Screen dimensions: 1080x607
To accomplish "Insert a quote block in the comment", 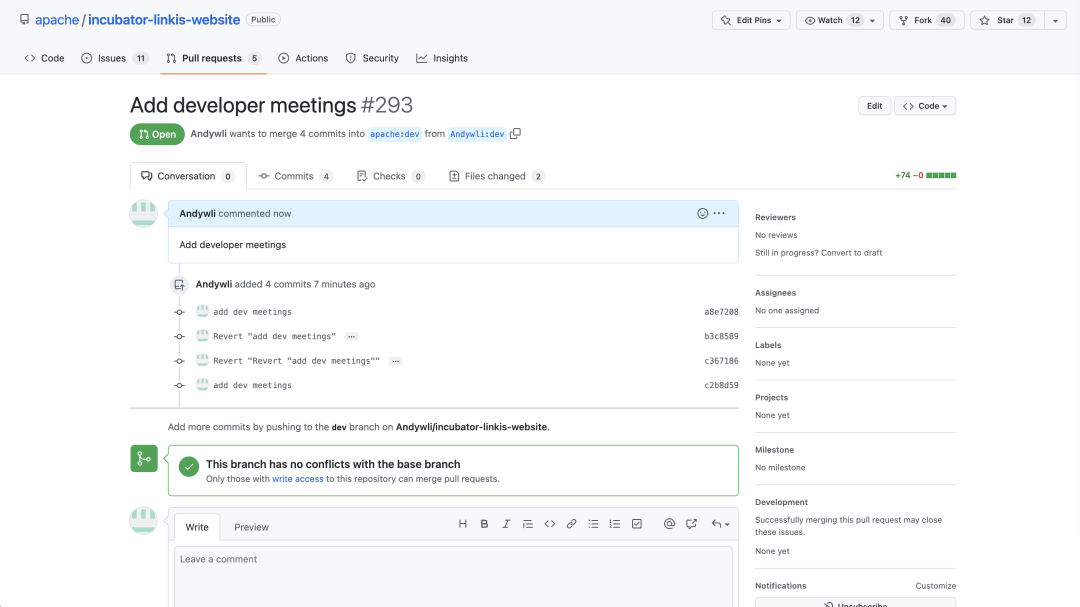I will tap(528, 524).
